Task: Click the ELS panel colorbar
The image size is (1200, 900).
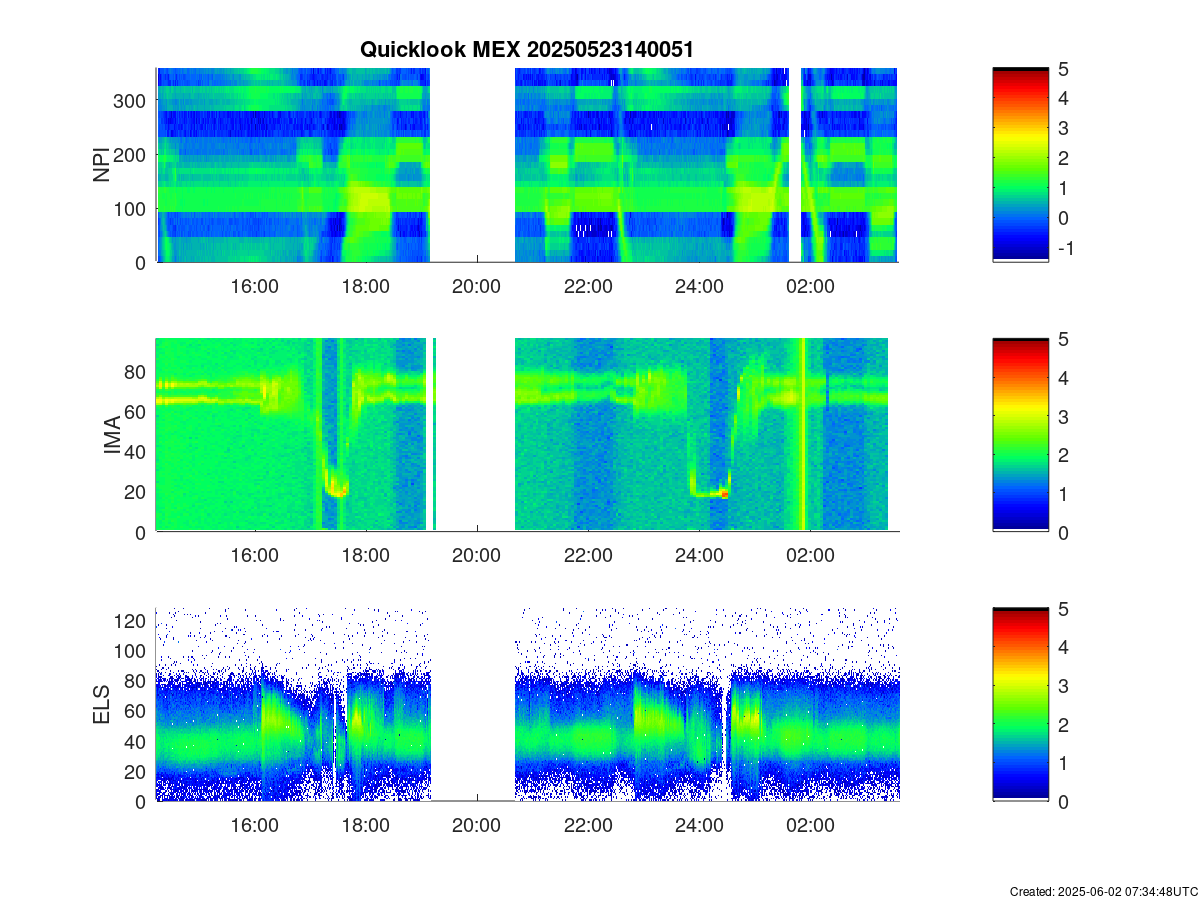Action: 1020,704
